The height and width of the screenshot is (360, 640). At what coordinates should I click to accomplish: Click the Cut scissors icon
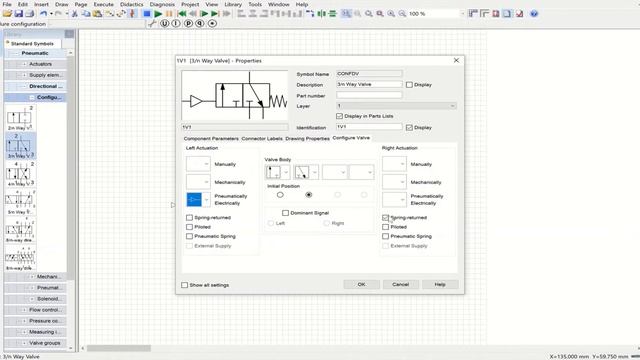[75, 13]
